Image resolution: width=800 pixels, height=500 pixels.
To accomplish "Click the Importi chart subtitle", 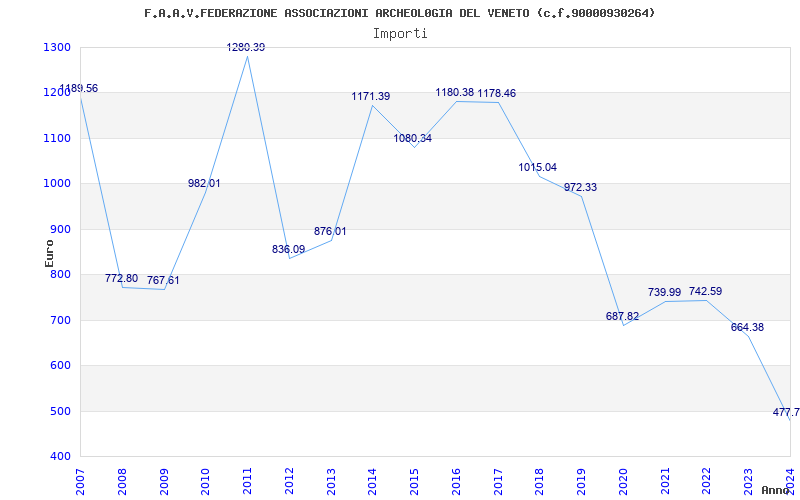I will [x=400, y=34].
